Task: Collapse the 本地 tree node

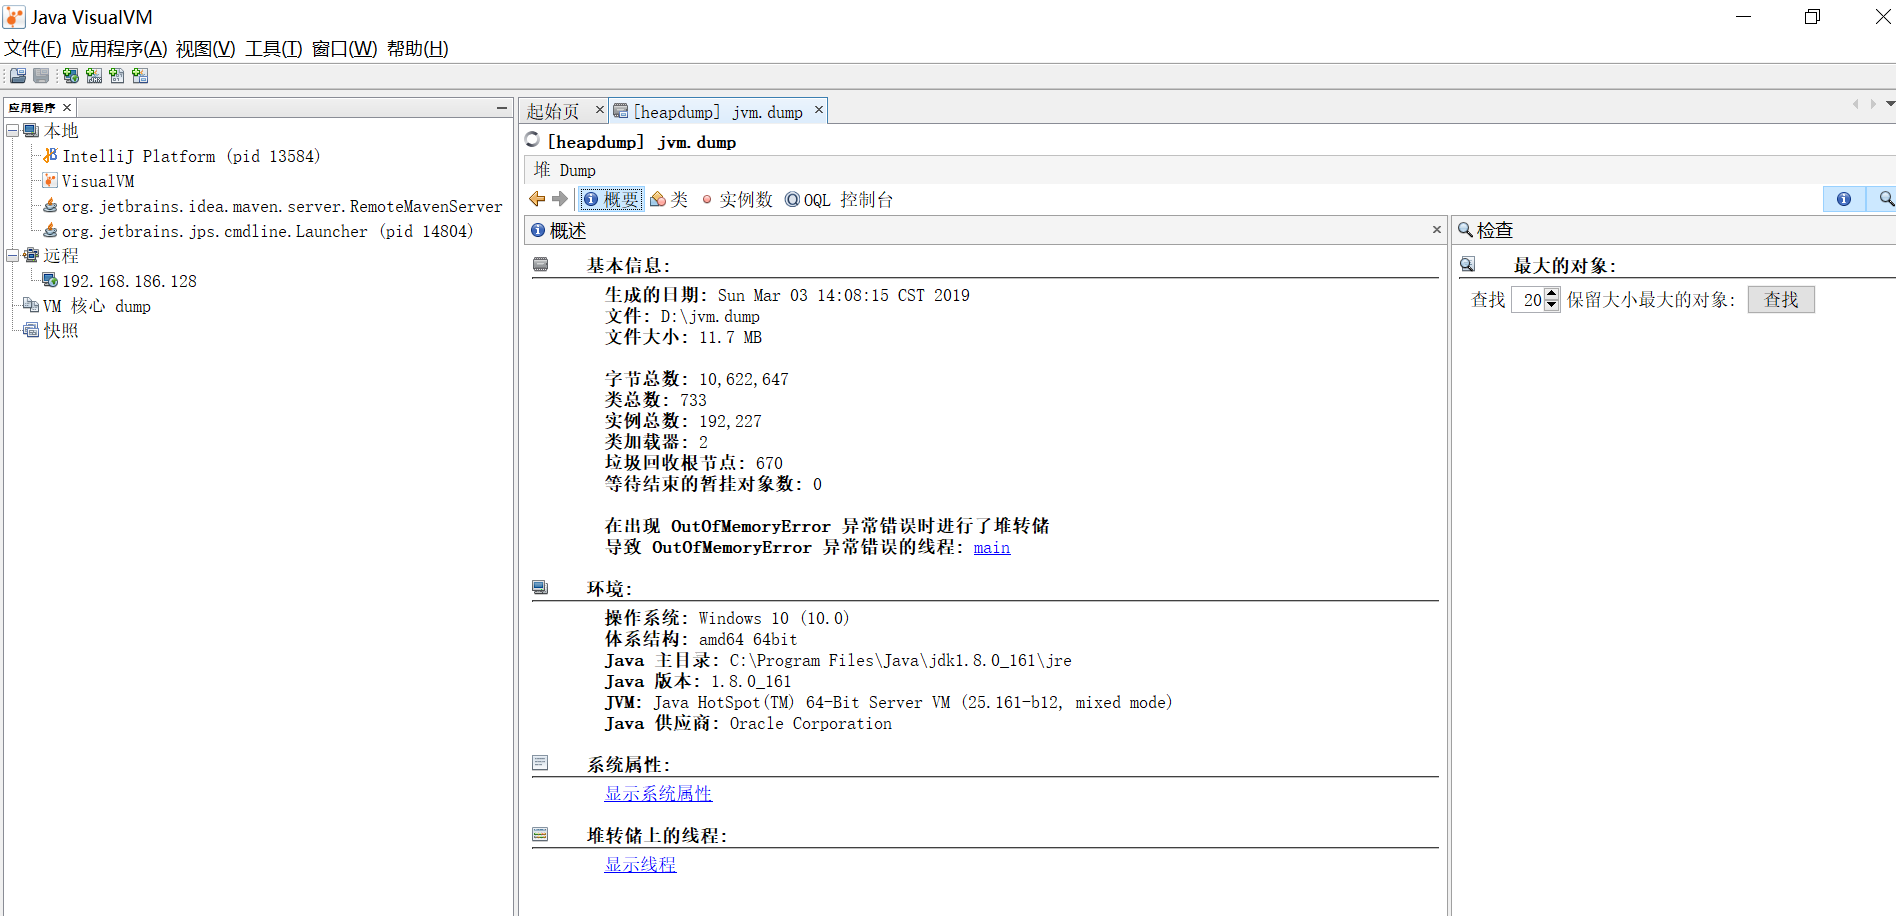Action: point(12,130)
